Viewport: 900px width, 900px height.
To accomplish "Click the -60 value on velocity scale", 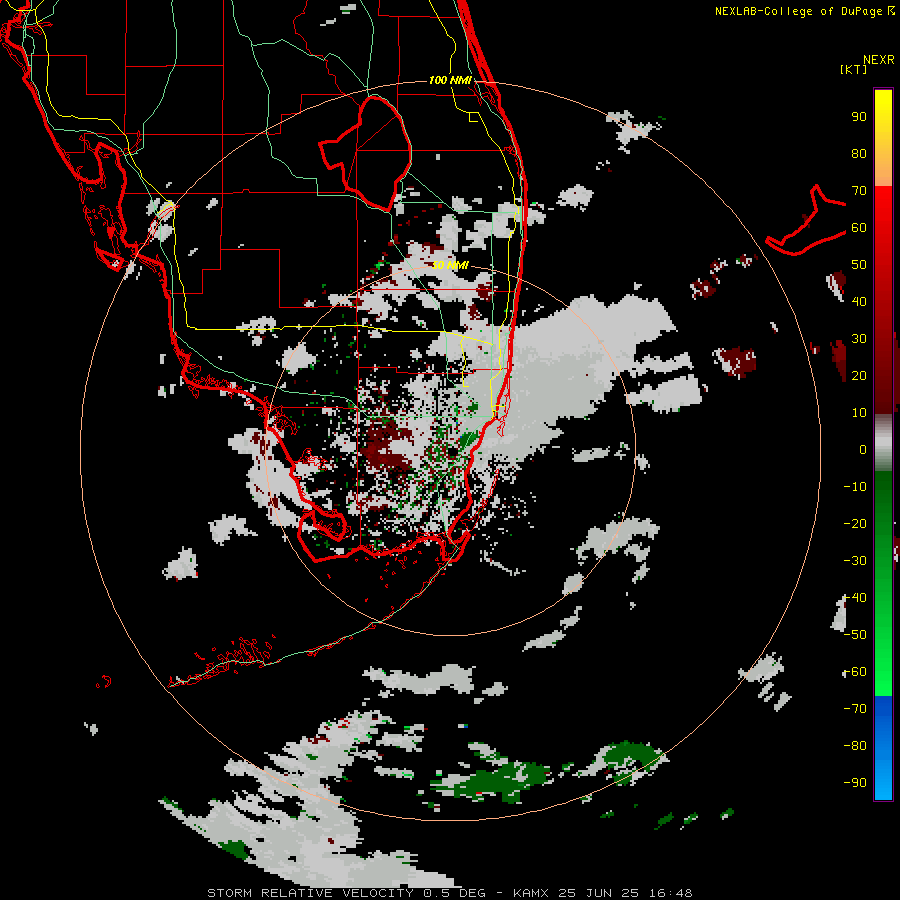I will click(x=855, y=672).
